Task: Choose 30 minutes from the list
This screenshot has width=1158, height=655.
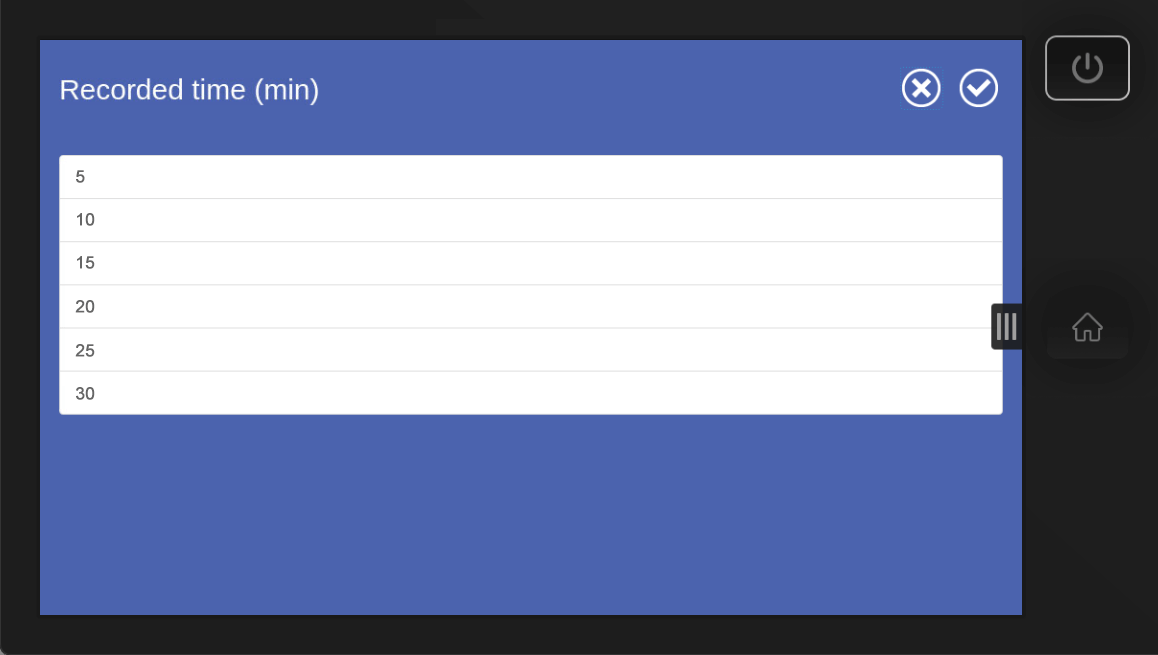Action: (x=530, y=393)
